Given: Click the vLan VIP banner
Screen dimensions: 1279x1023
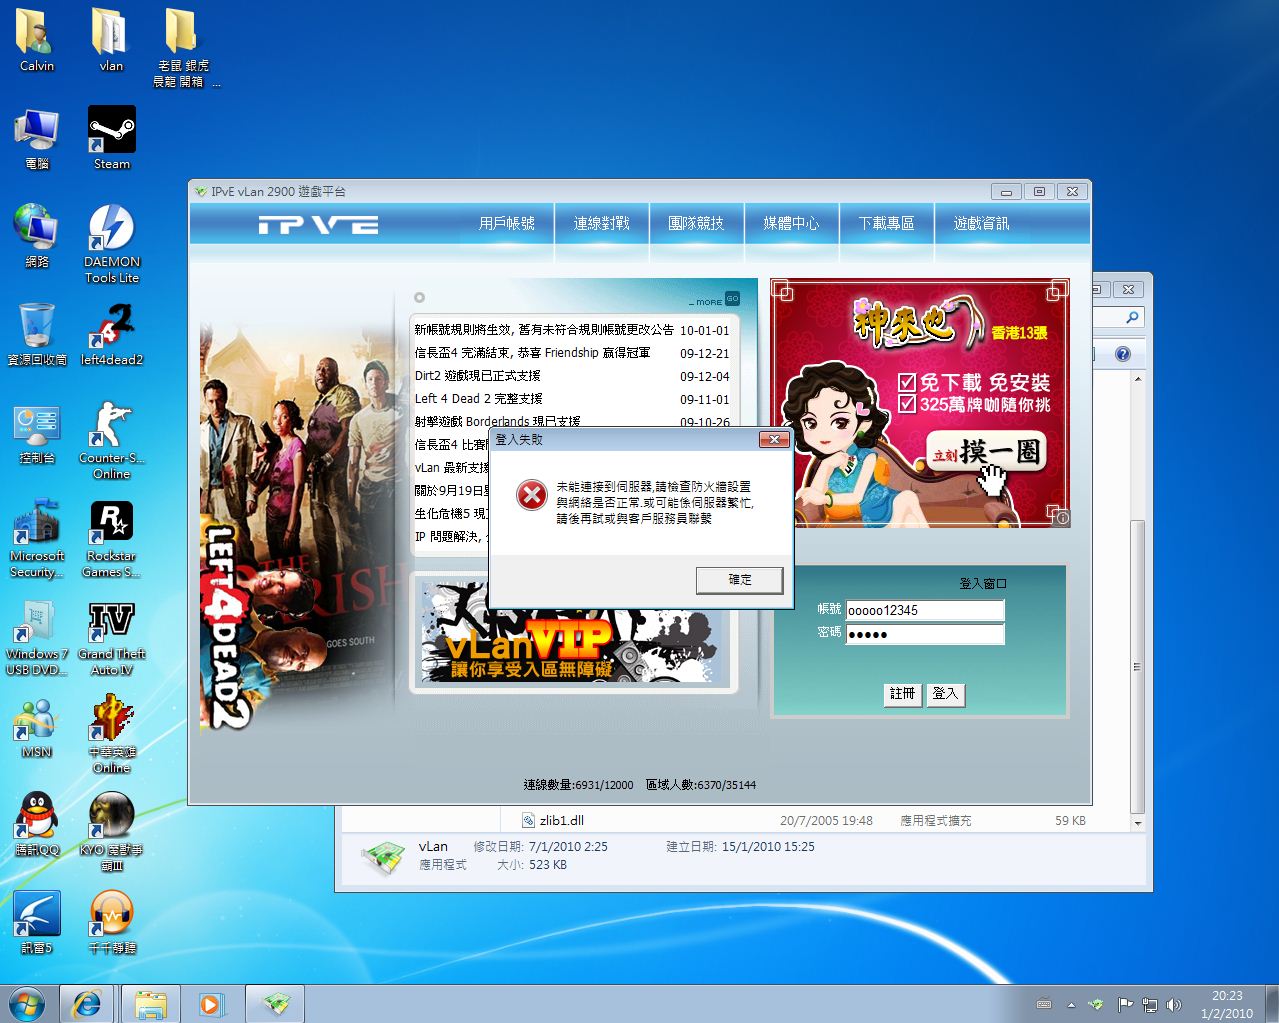Looking at the screenshot, I should click(573, 634).
